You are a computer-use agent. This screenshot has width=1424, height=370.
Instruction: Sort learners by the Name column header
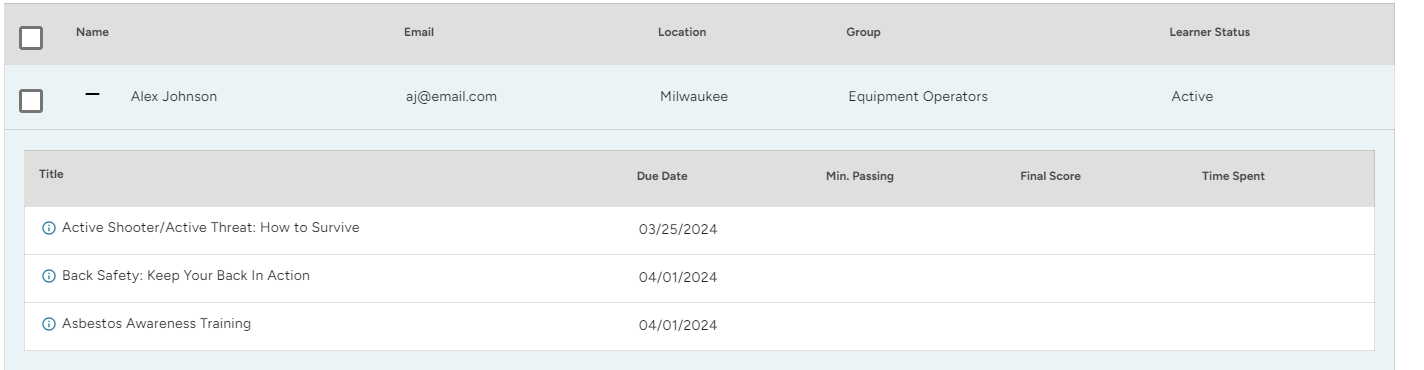click(x=92, y=32)
